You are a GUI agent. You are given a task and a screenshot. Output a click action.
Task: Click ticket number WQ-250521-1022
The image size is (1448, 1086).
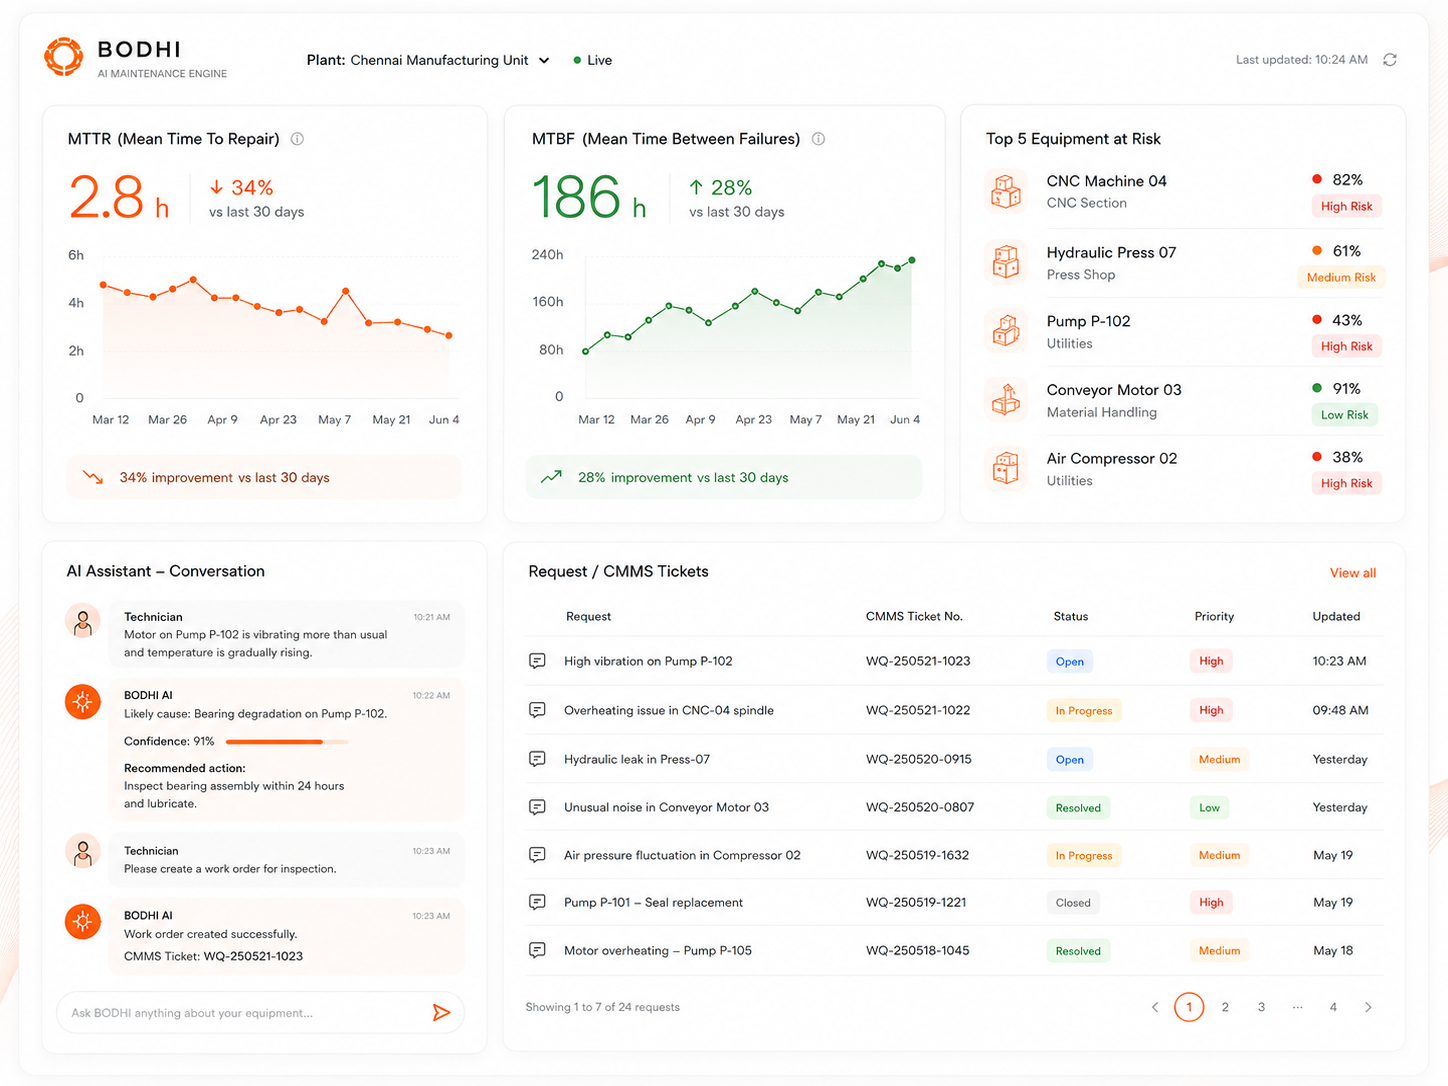point(918,710)
